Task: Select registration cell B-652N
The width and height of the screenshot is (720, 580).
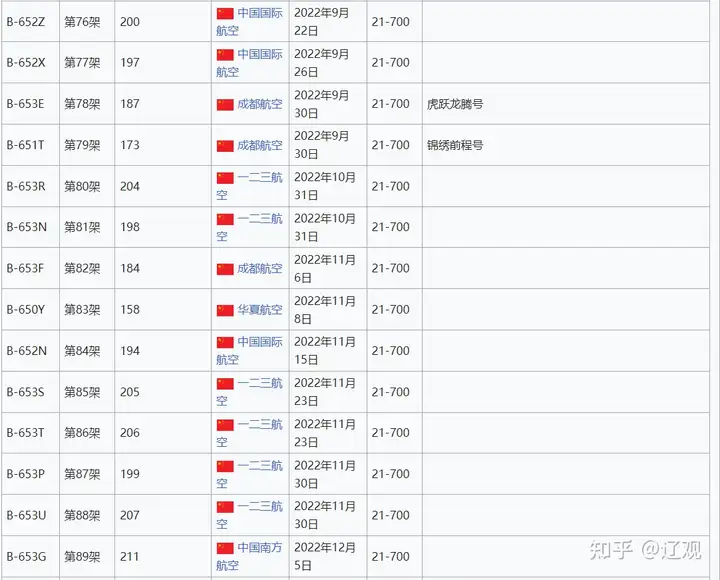Action: [30, 350]
